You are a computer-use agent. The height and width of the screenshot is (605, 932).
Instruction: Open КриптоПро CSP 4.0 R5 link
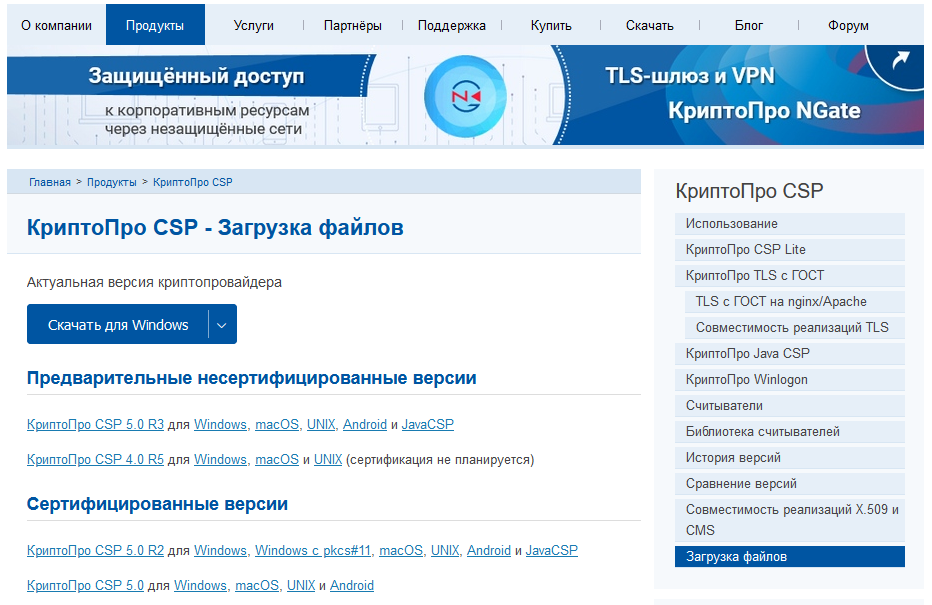point(95,459)
